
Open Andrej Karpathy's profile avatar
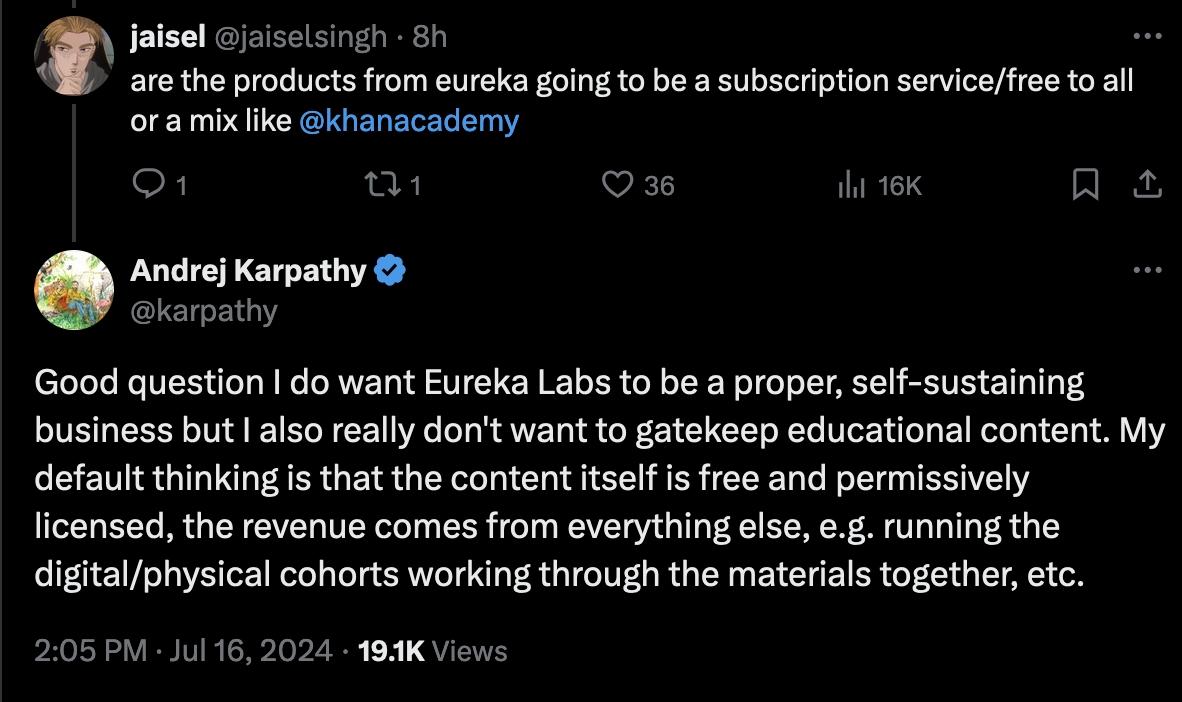click(74, 289)
